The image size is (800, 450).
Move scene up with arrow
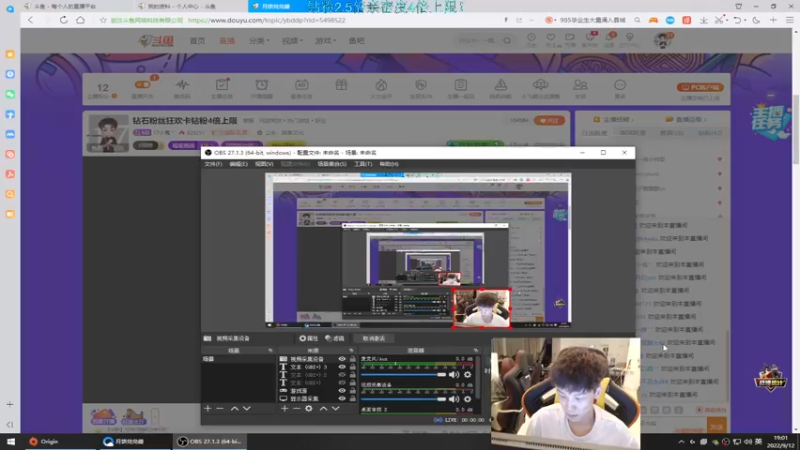point(234,409)
